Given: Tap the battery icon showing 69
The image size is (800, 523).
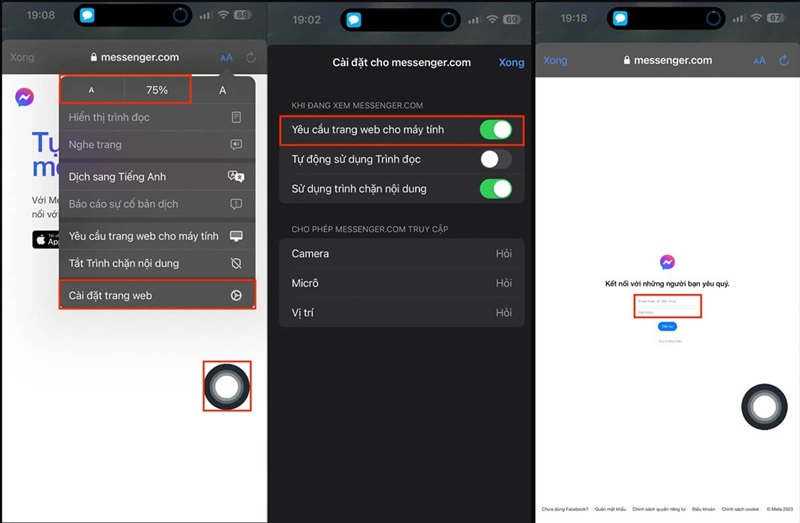Looking at the screenshot, I should point(511,19).
